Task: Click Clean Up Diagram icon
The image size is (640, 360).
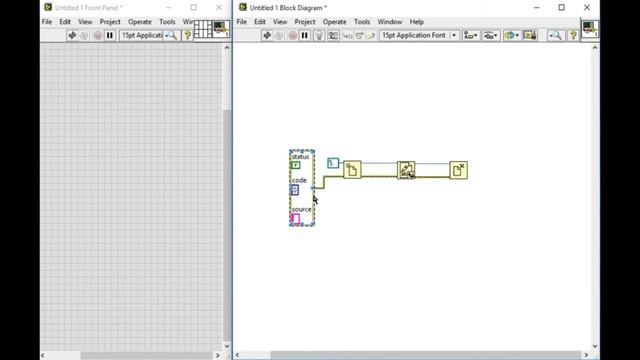Action: [x=530, y=36]
